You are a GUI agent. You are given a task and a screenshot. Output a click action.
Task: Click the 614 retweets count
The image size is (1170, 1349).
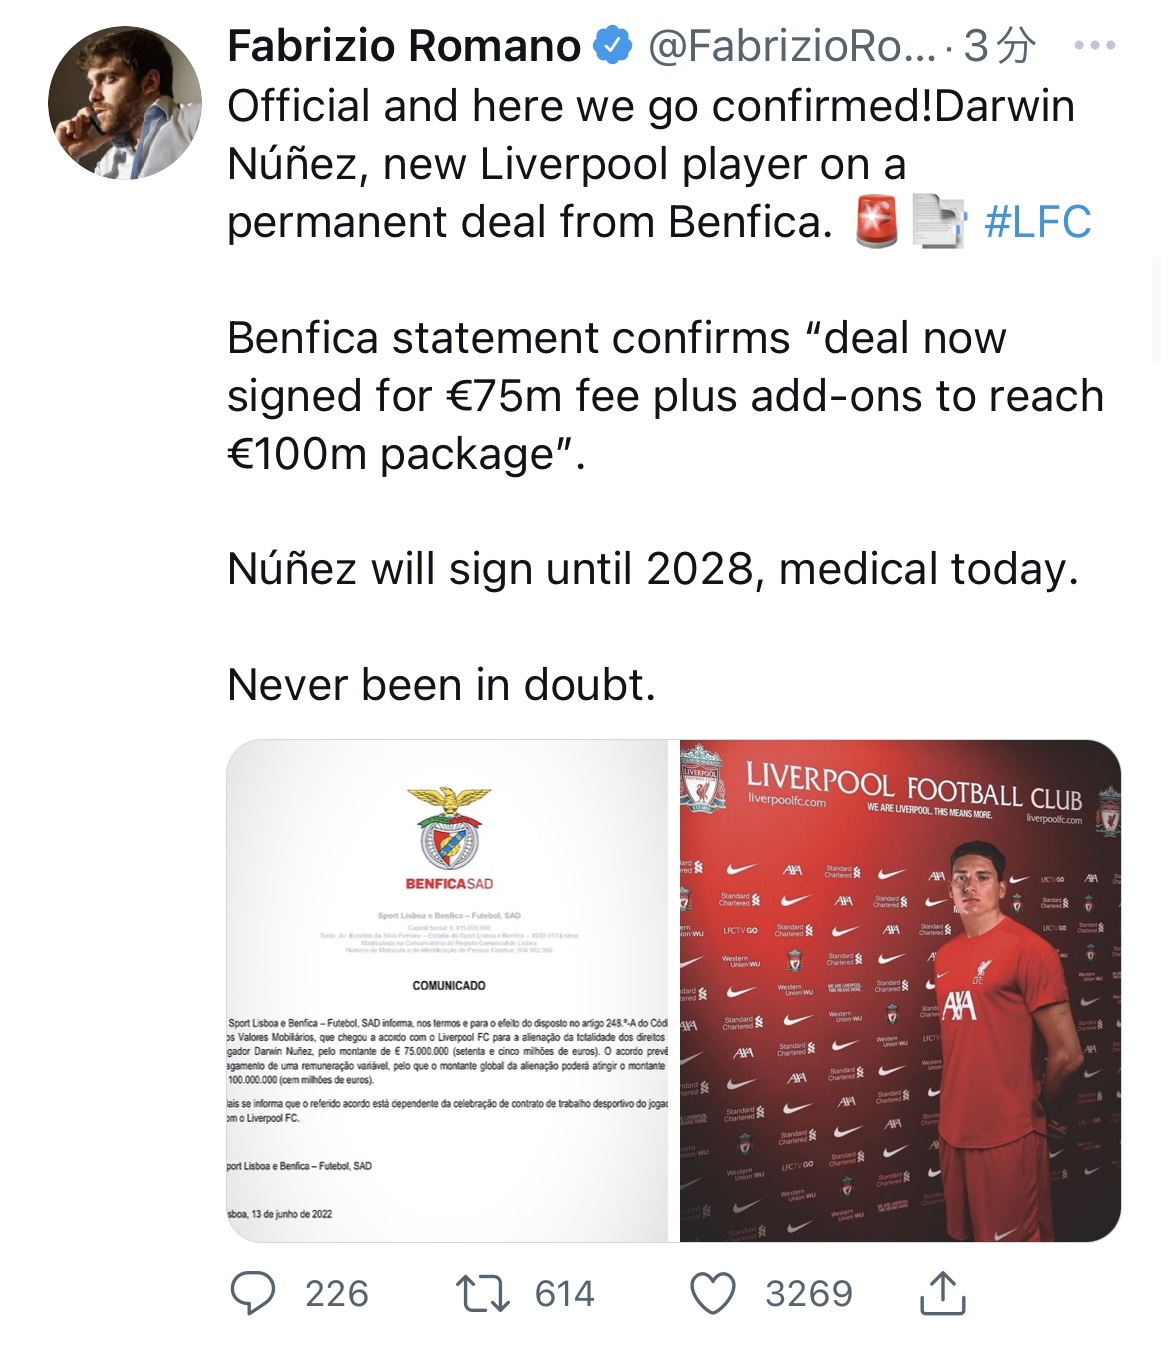tap(565, 1294)
